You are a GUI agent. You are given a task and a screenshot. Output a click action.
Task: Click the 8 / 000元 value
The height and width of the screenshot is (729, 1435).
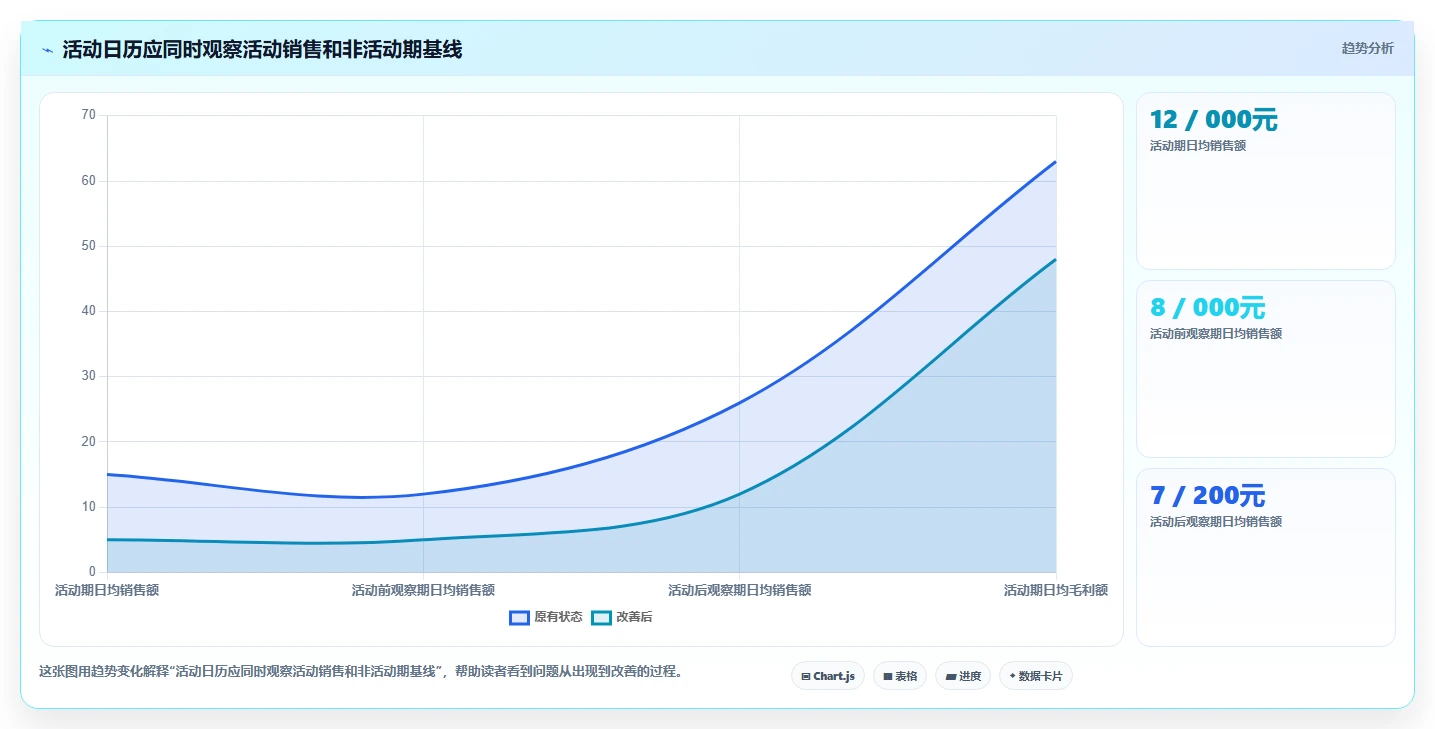coord(1208,308)
